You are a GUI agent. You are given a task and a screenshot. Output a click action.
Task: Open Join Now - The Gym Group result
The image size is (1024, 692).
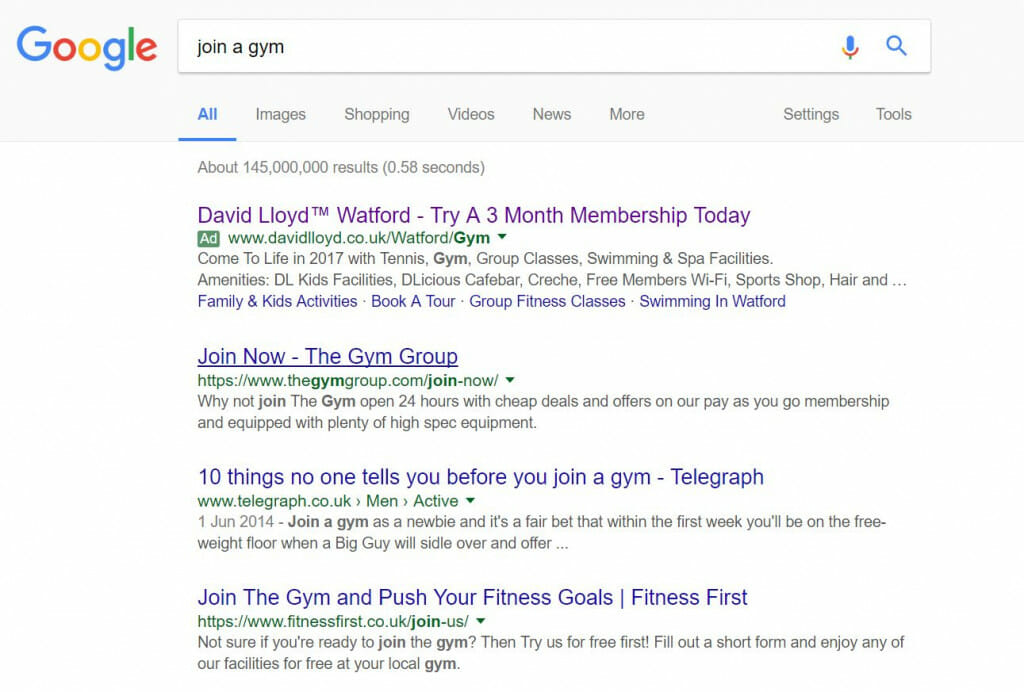point(328,356)
